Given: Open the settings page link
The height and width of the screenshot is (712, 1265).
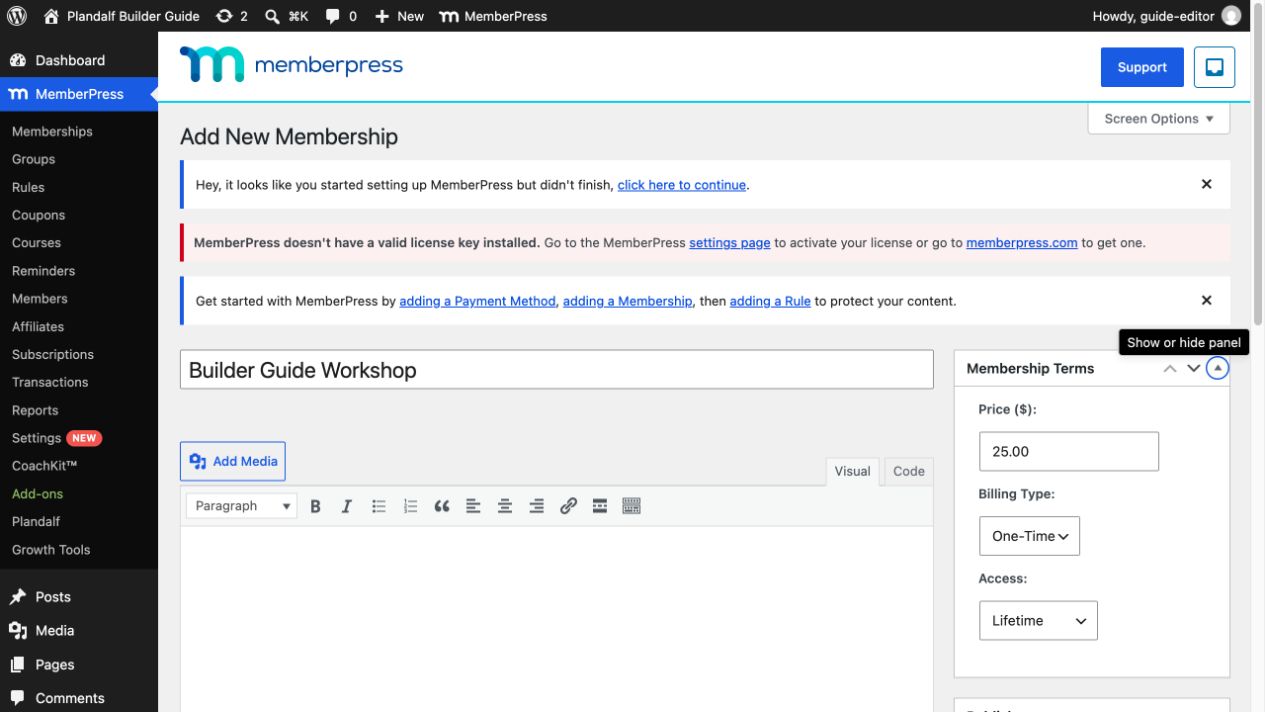Looking at the screenshot, I should pos(729,243).
